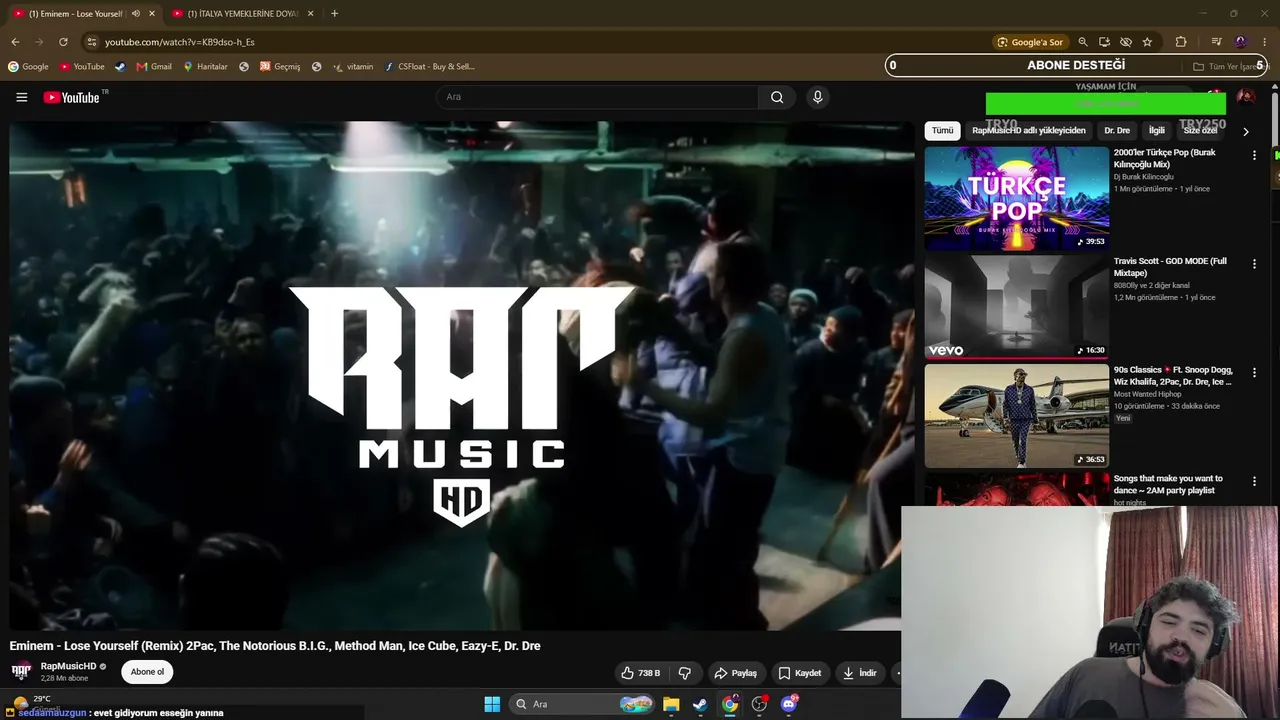Viewport: 1280px width, 720px height.
Task: Open options for Travis Scott GOD MODE
Action: click(1254, 264)
